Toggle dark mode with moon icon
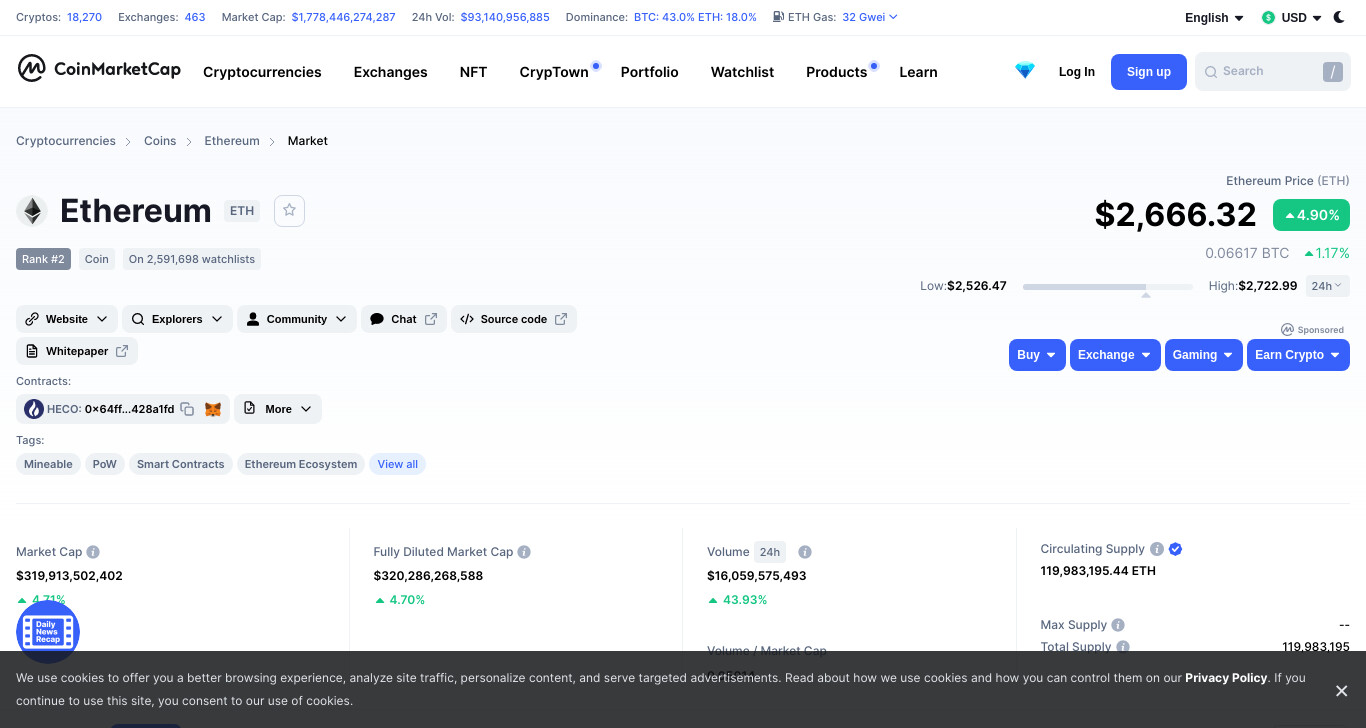1366x728 pixels. 1339,17
